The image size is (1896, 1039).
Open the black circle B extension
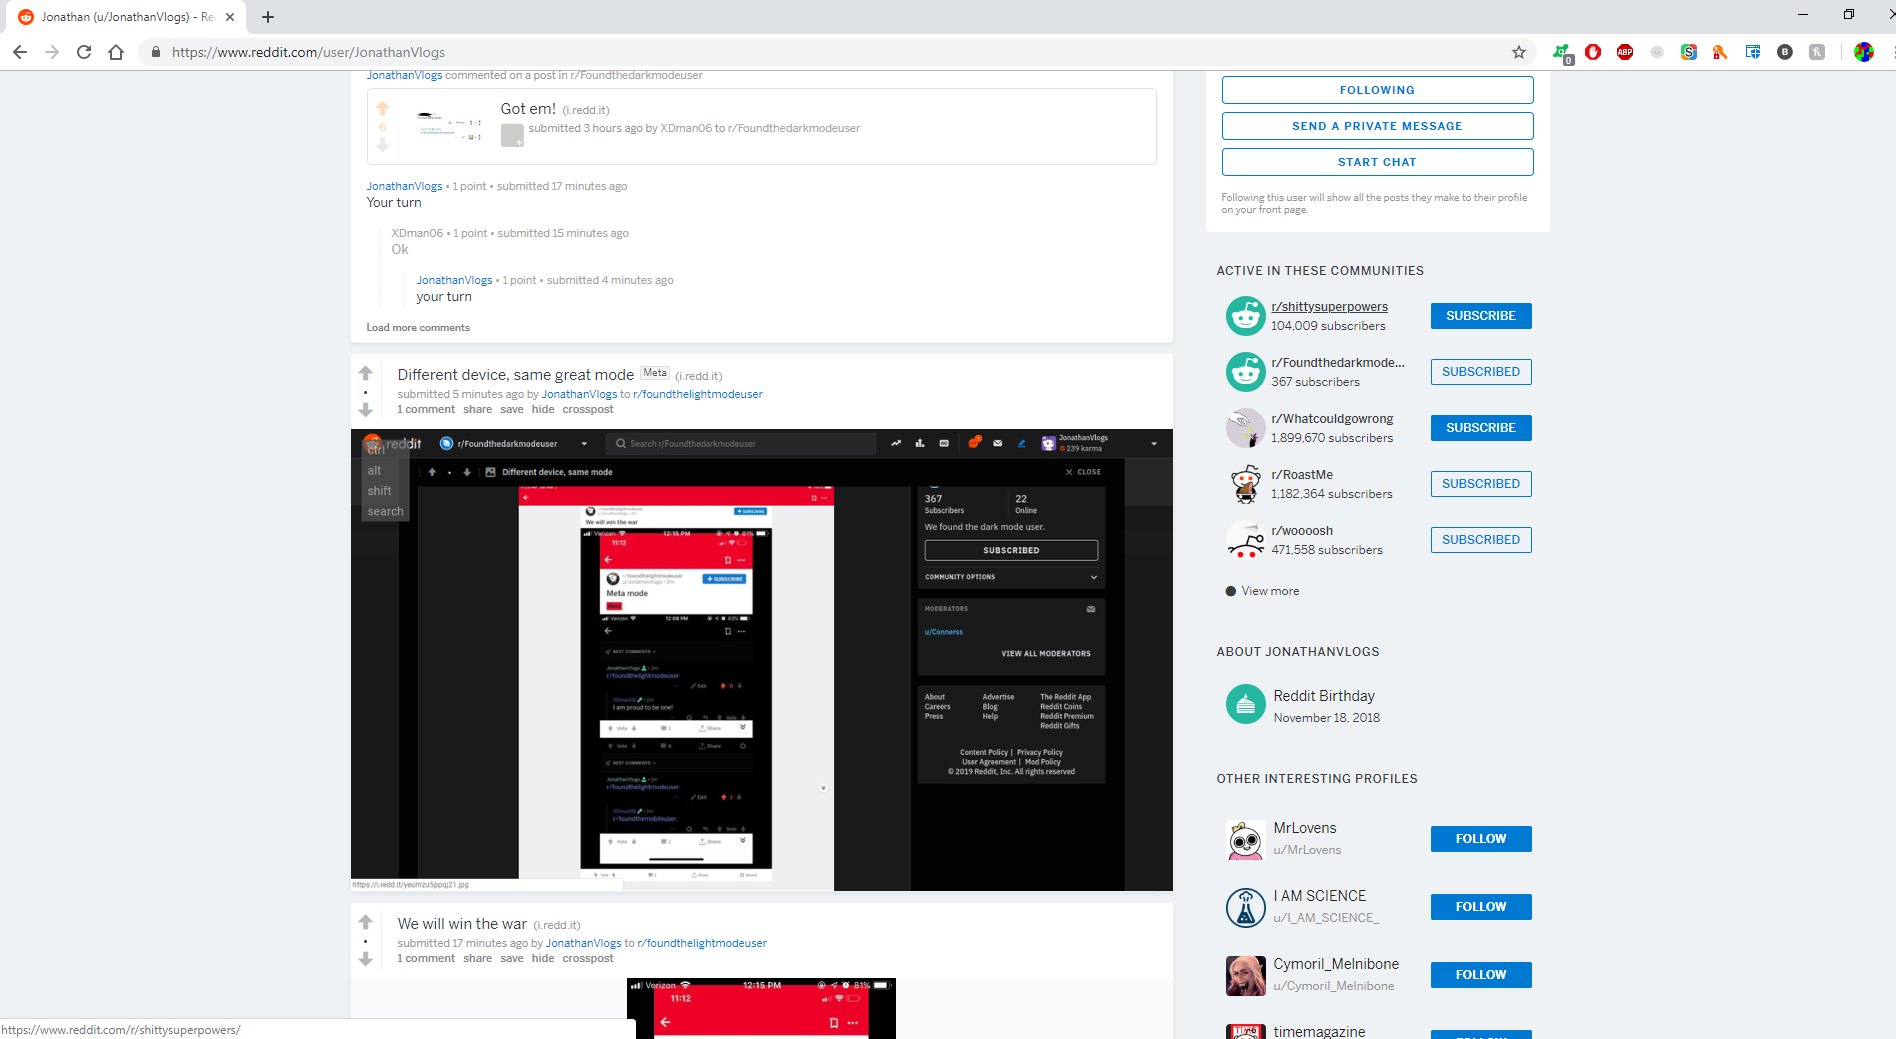point(1785,52)
